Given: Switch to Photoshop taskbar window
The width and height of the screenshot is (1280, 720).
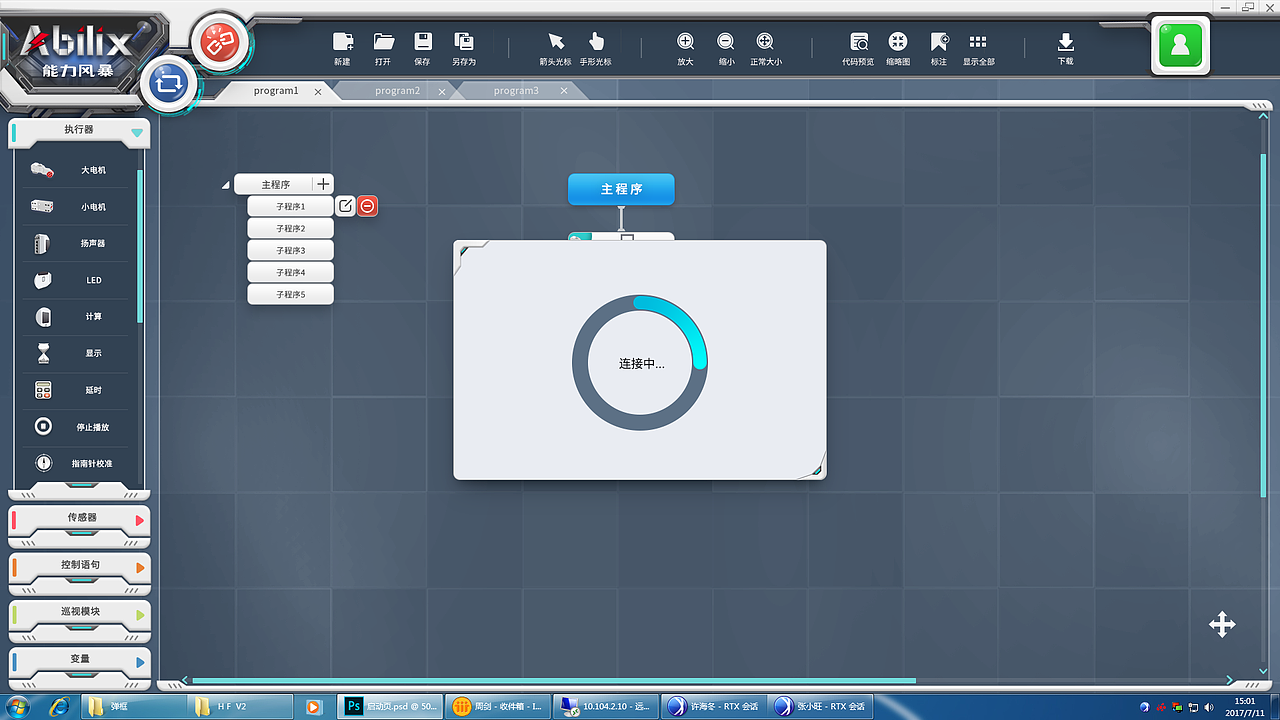Looking at the screenshot, I should pos(390,706).
